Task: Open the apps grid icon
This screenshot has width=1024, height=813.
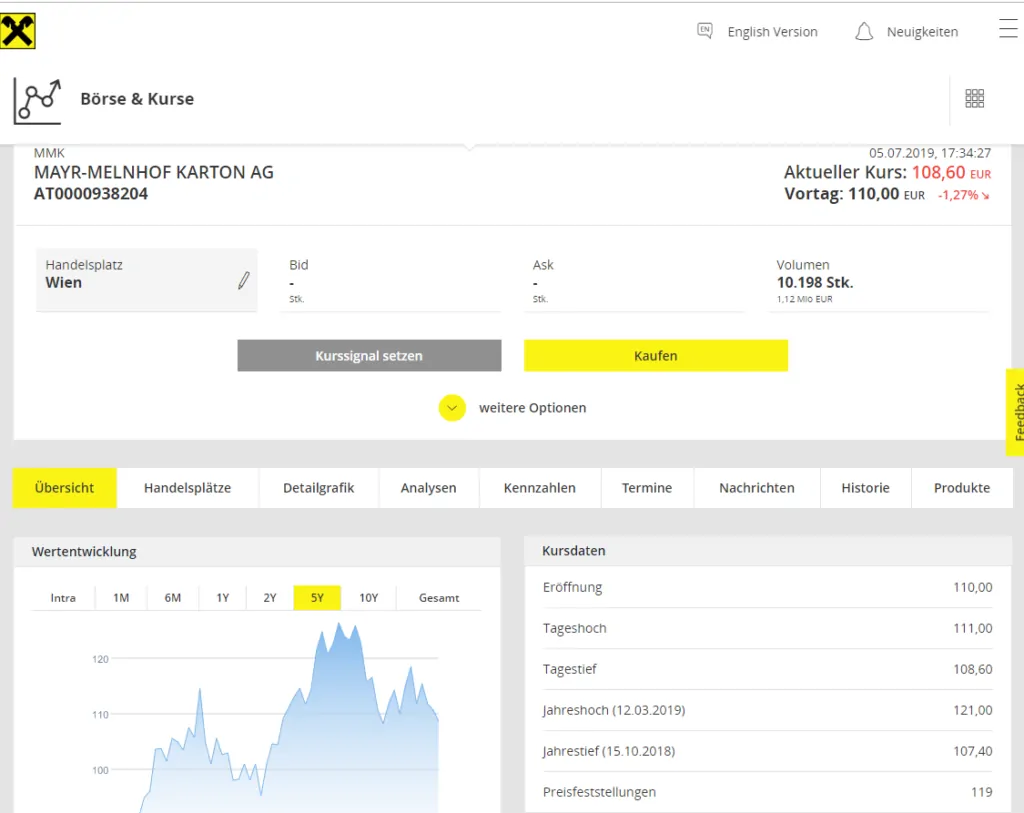Action: tap(974, 99)
